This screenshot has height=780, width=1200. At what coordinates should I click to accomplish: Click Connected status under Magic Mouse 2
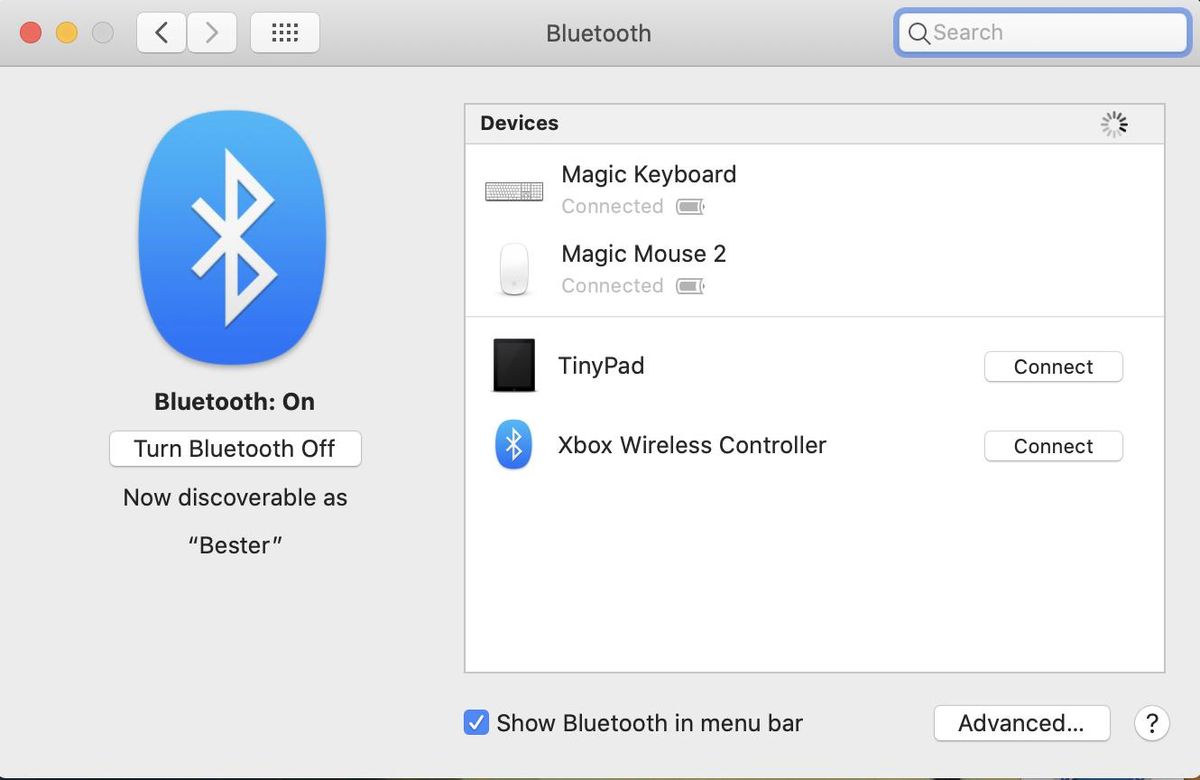(x=612, y=286)
